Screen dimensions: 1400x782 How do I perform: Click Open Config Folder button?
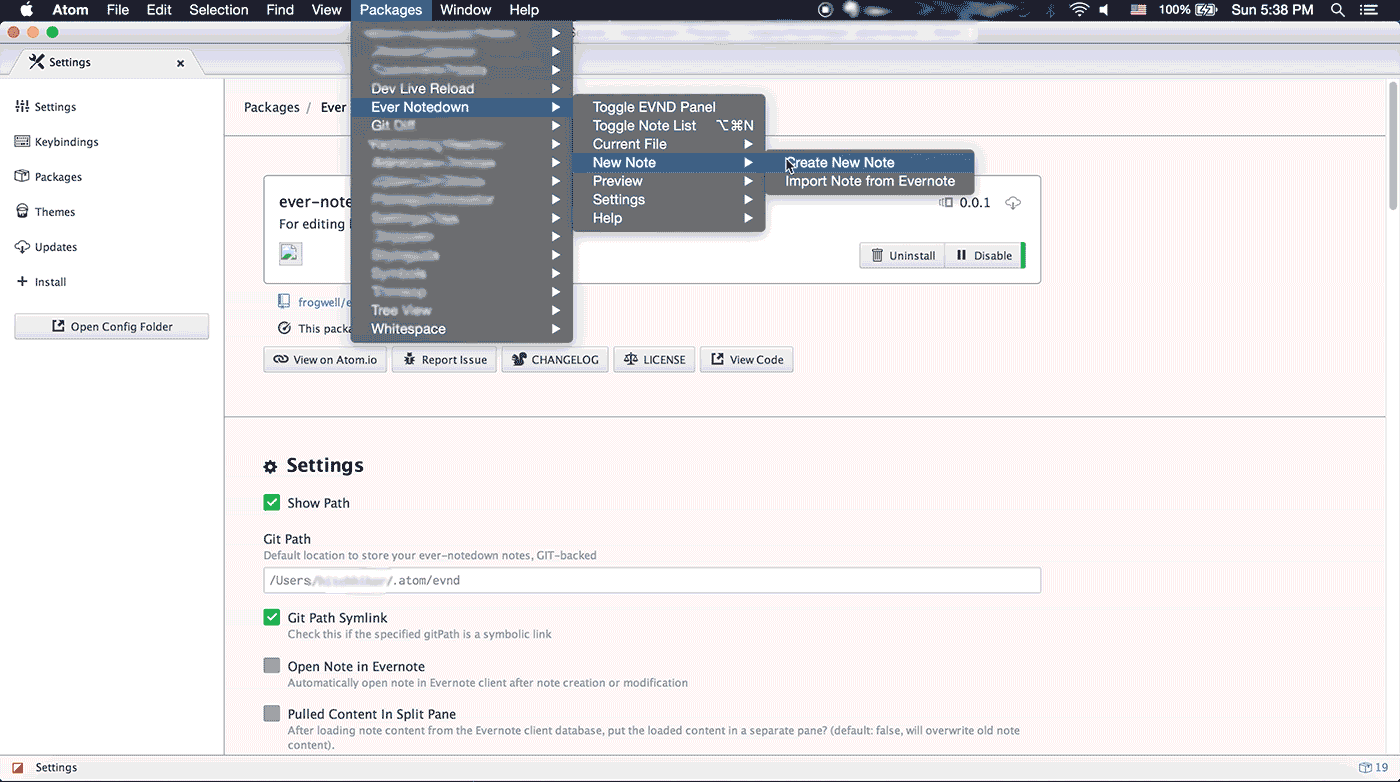112,326
